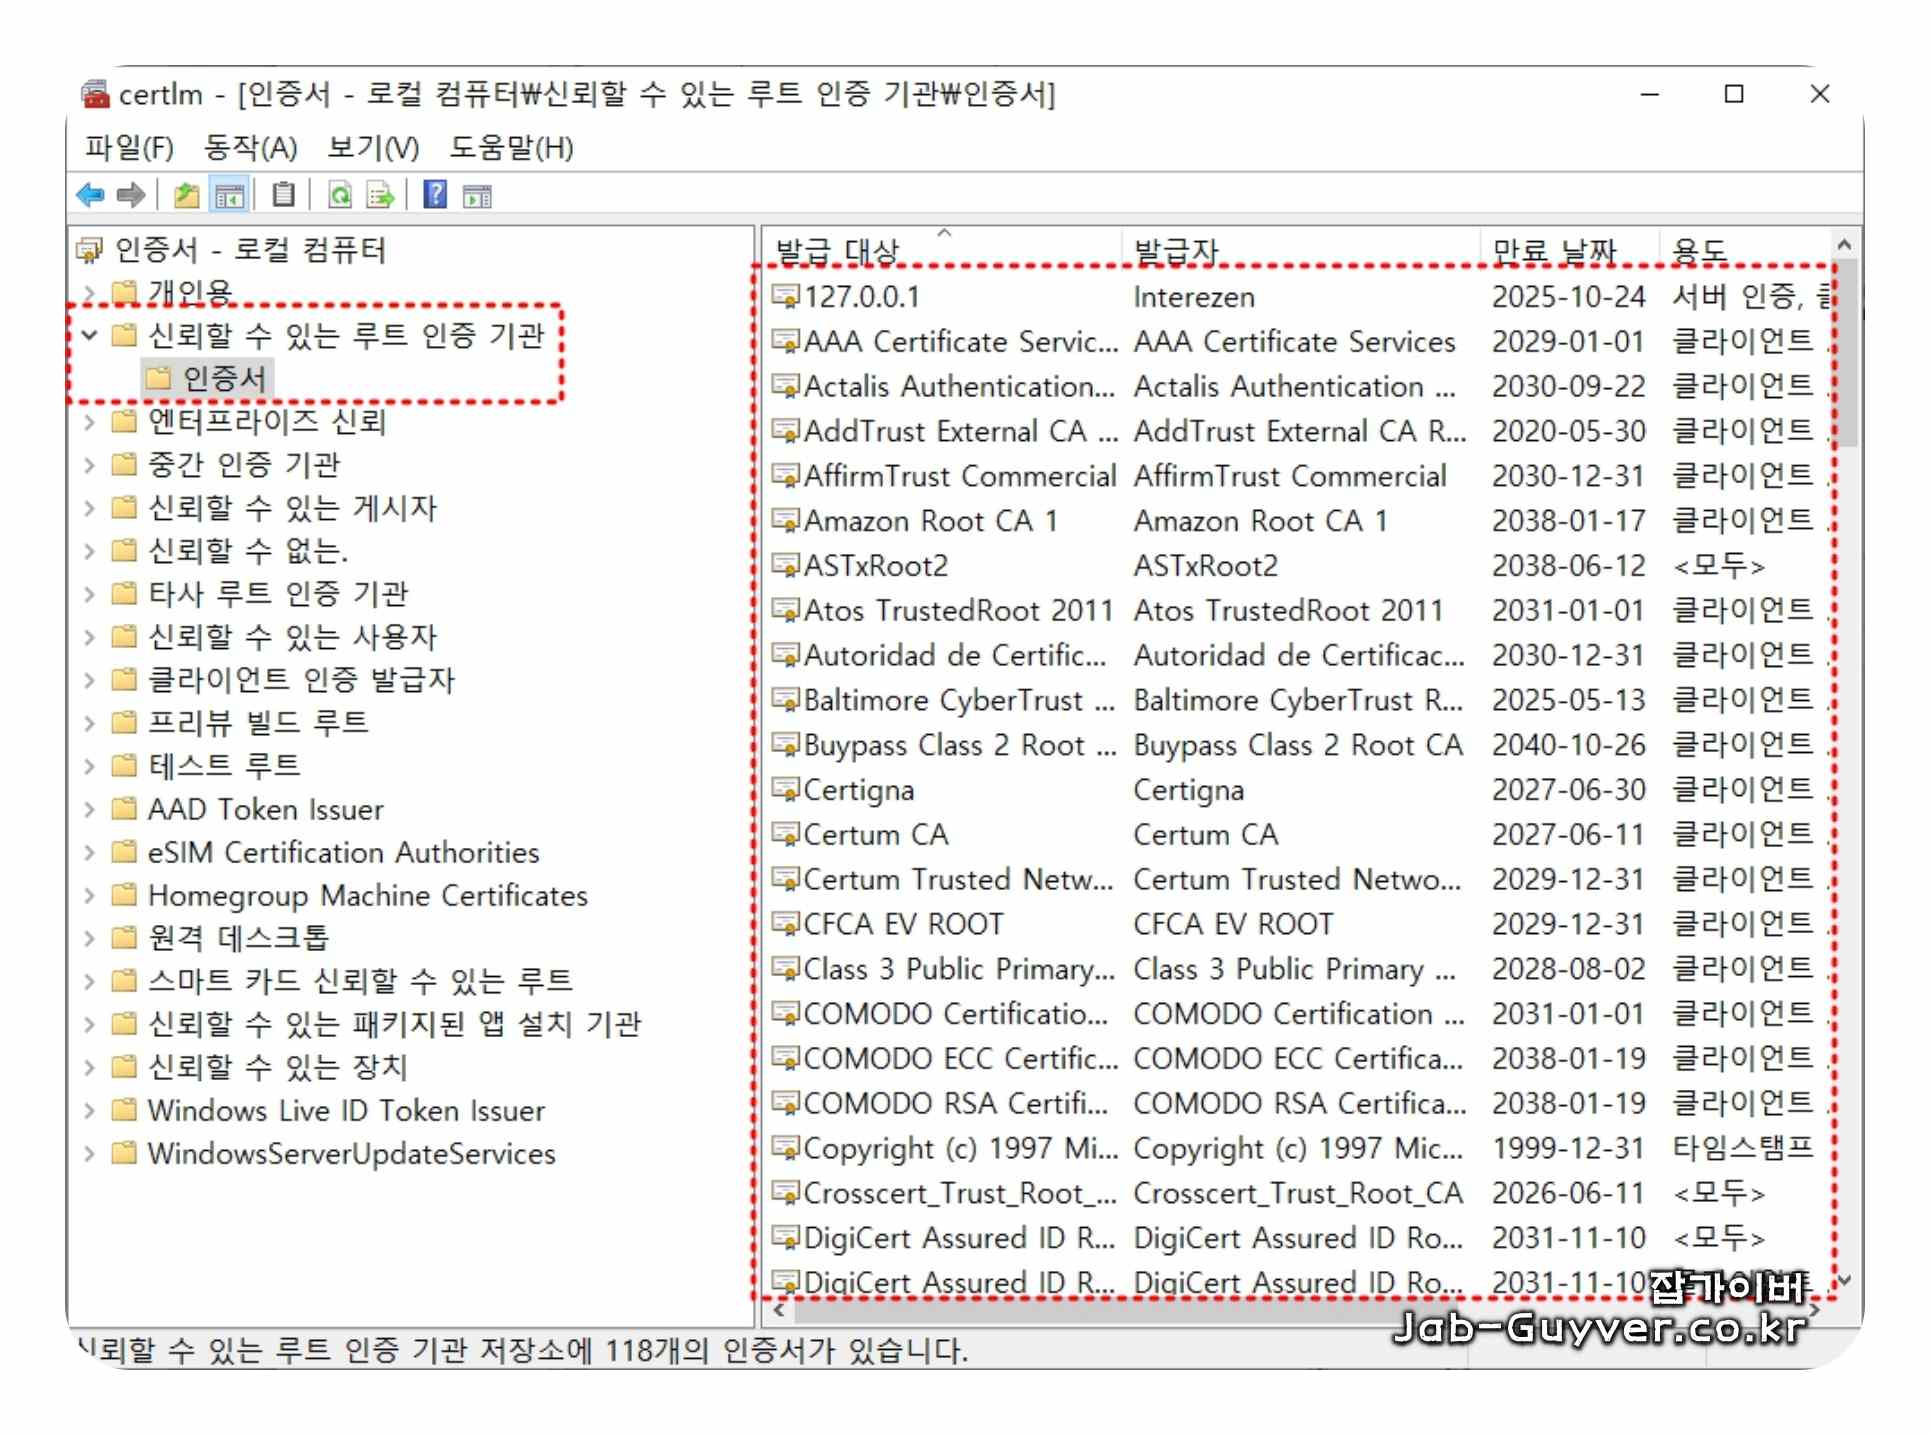Click the Up one level folder icon
The image size is (1930, 1435).
pyautogui.click(x=186, y=195)
